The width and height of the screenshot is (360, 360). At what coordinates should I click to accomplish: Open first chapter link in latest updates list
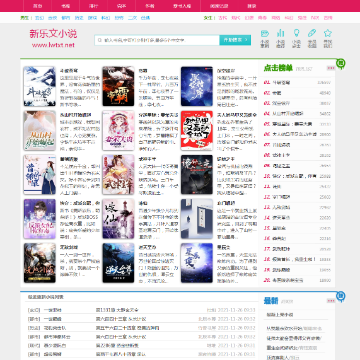pyautogui.click(x=117, y=310)
